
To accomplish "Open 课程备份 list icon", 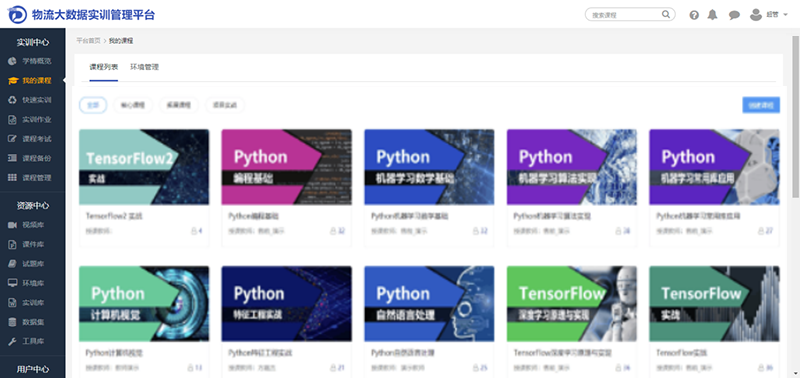I will tap(13, 158).
